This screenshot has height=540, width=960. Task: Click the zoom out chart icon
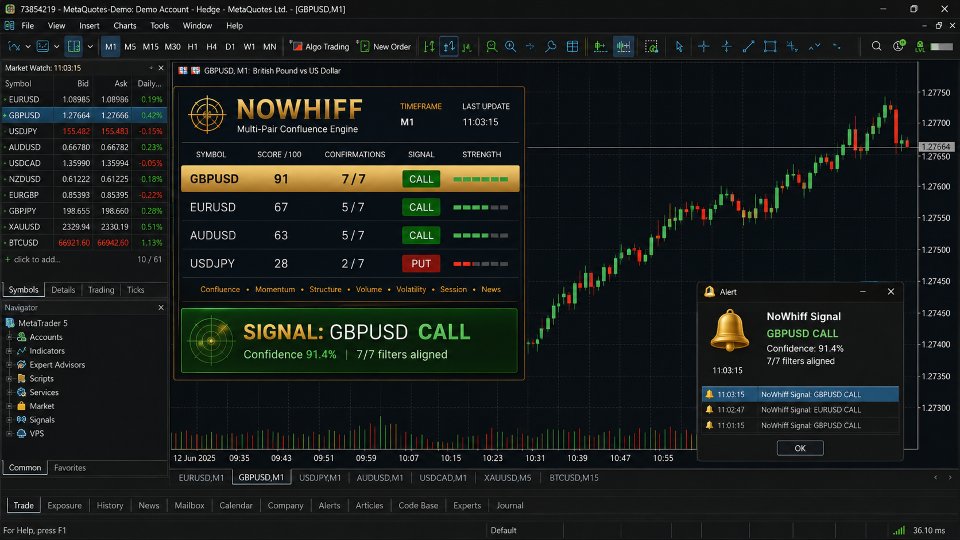pyautogui.click(x=491, y=47)
